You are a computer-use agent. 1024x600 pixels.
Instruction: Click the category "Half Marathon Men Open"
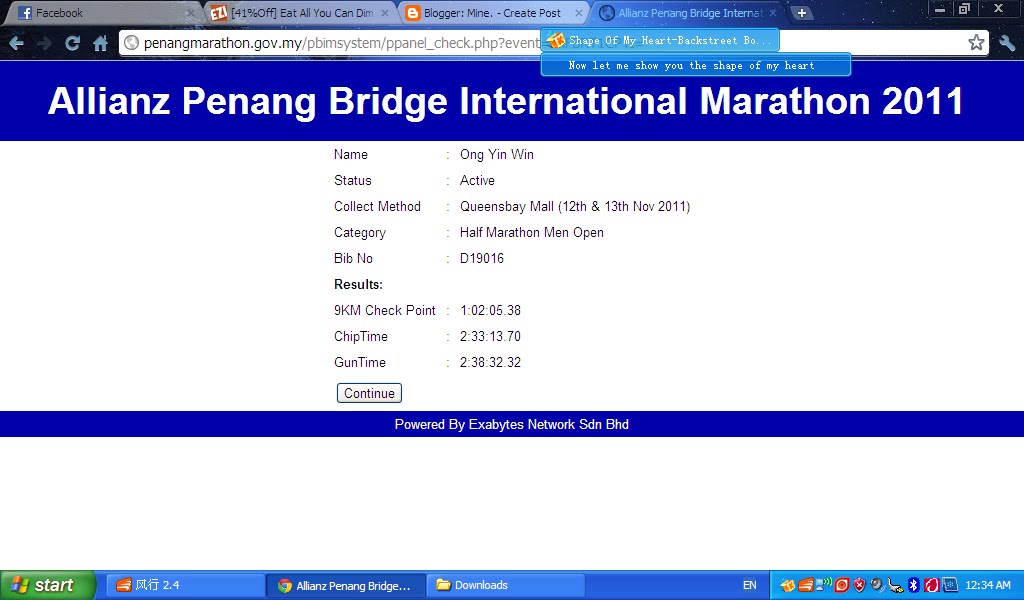pyautogui.click(x=532, y=232)
